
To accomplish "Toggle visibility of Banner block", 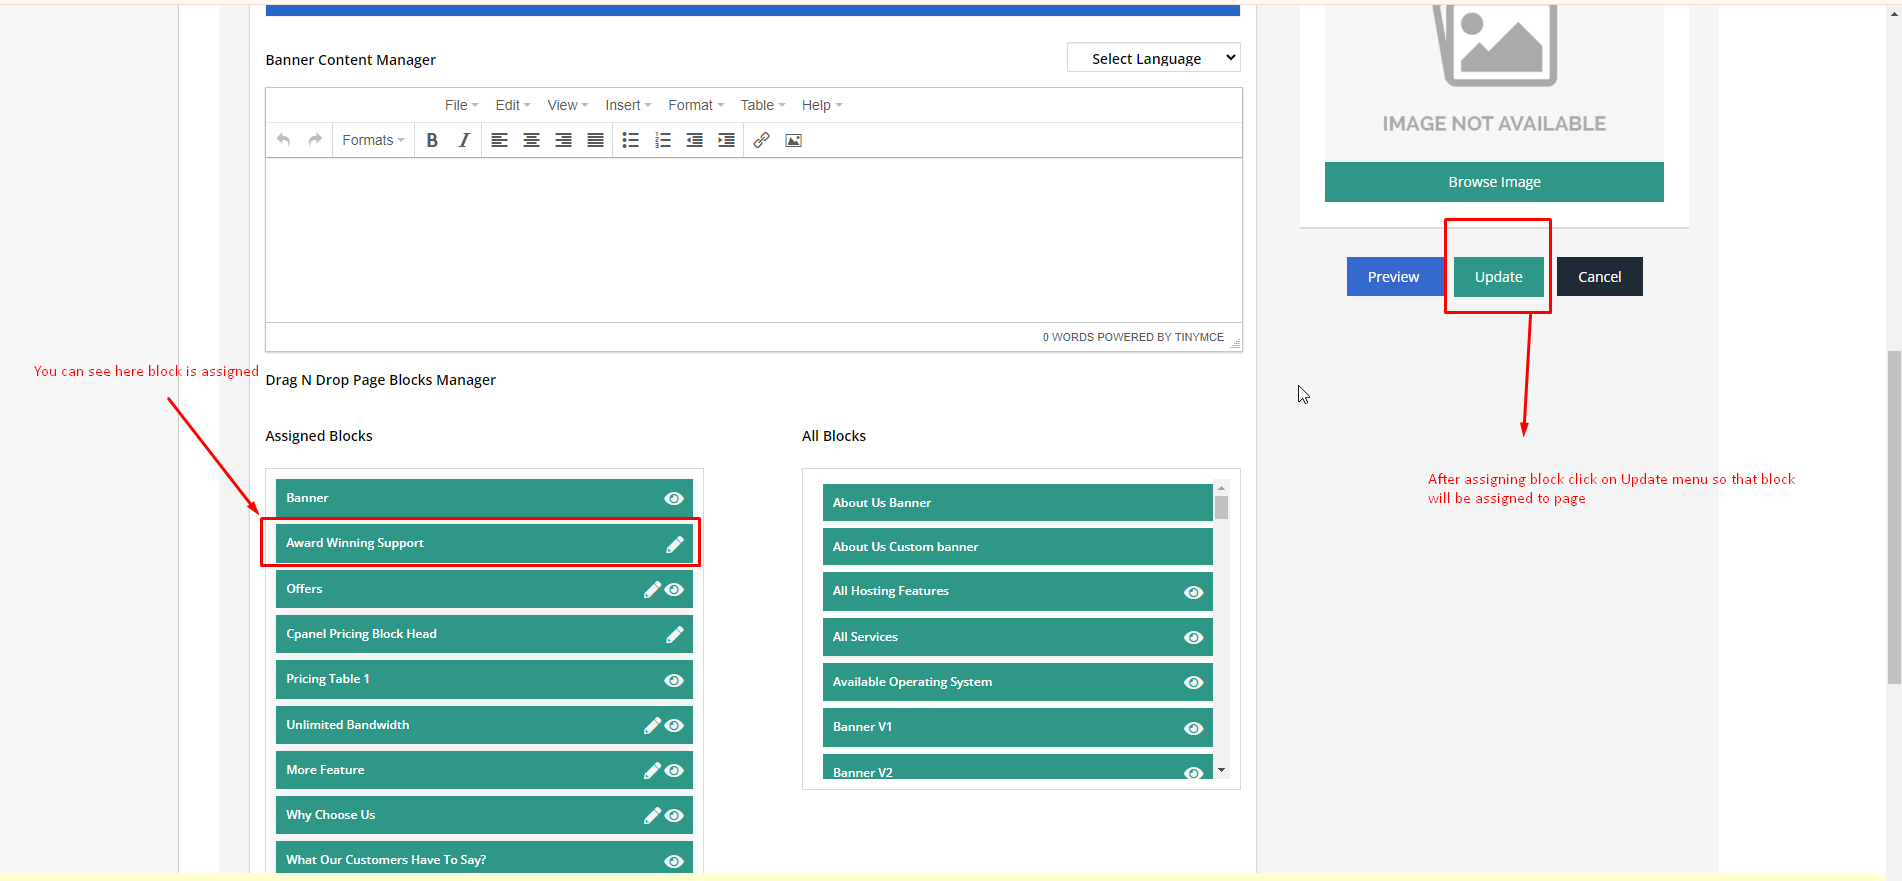I will click(674, 499).
